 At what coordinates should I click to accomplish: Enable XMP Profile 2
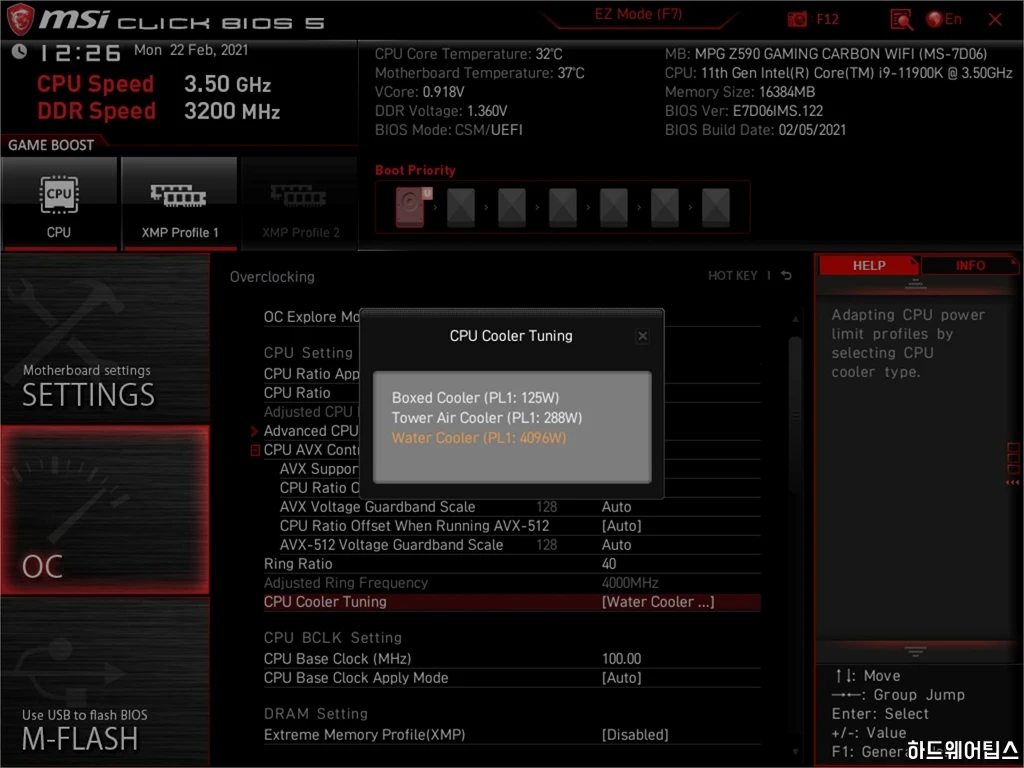(x=300, y=203)
